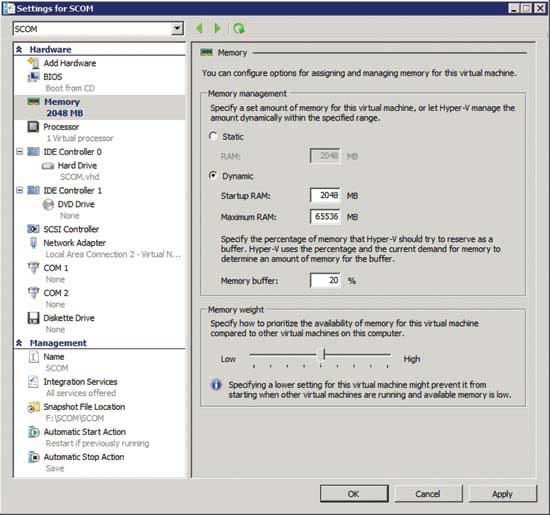Click the Apply button
Image resolution: width=550 pixels, height=515 pixels.
[502, 494]
